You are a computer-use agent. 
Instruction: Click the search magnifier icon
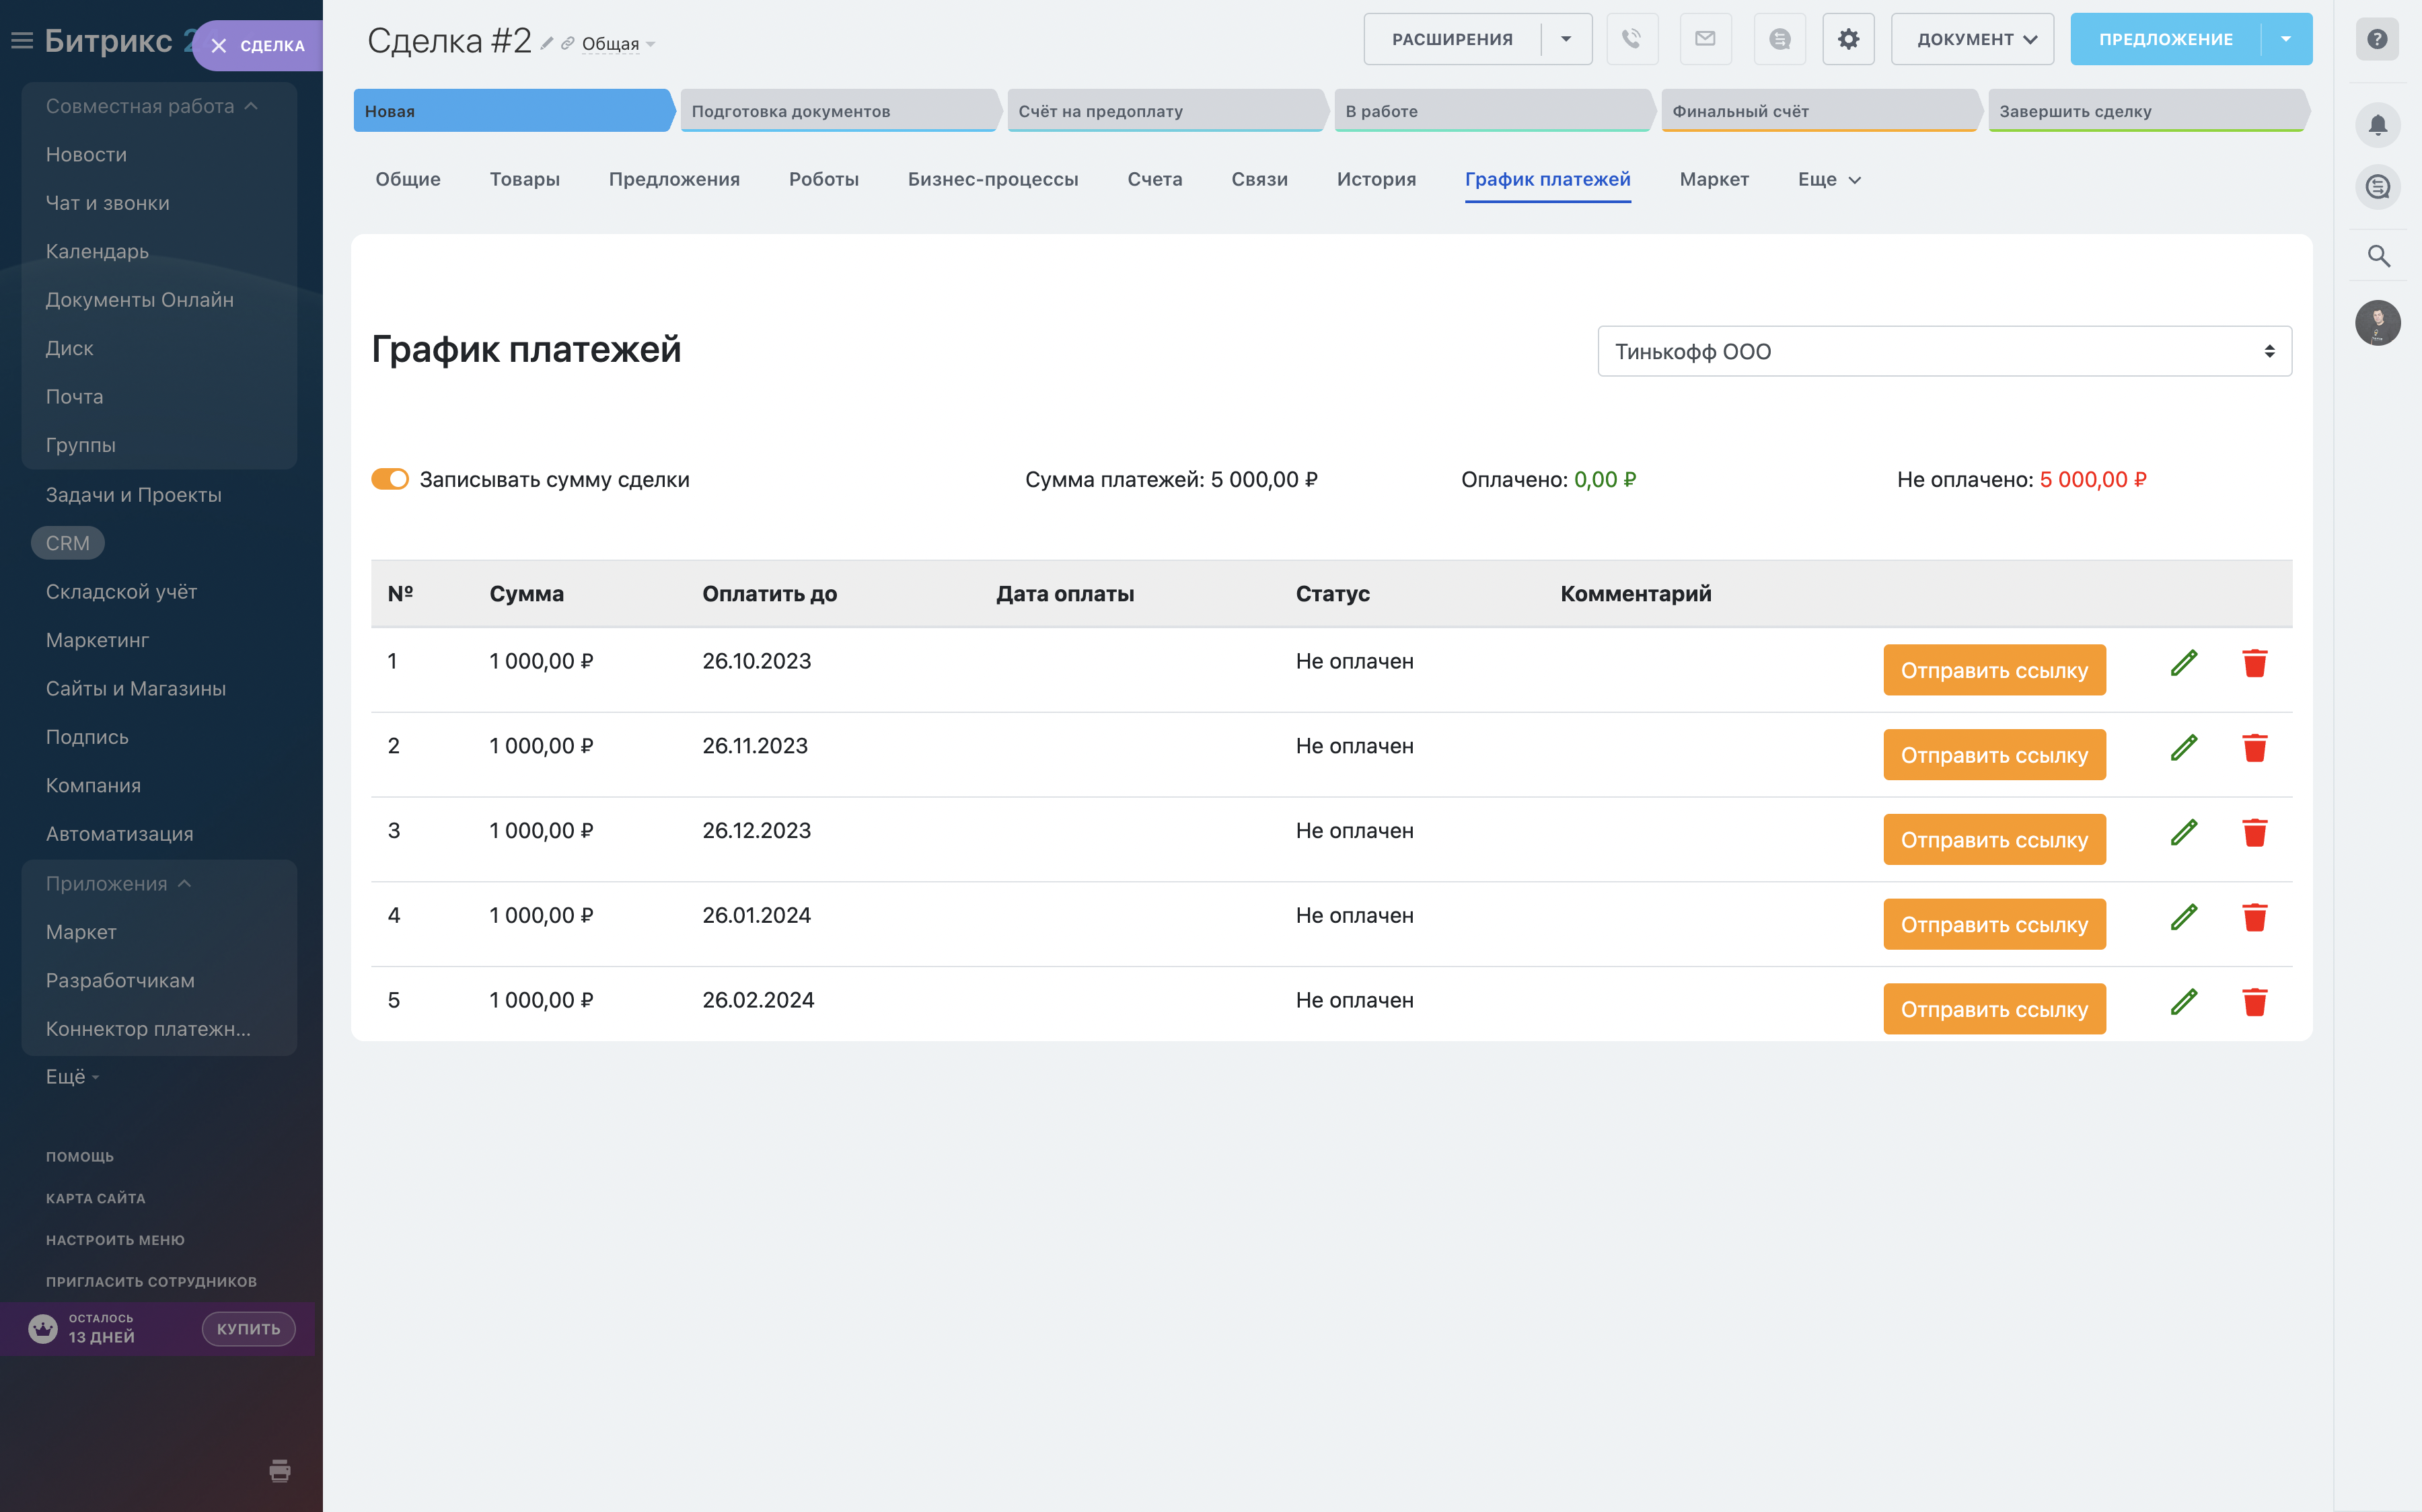point(2378,256)
